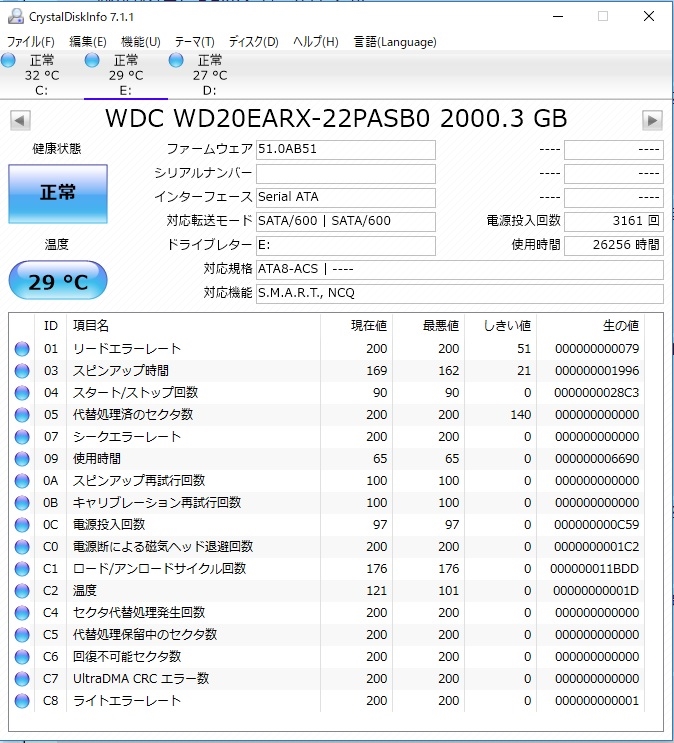674x743 pixels.
Task: Minimize the CrystalDiskInfo window
Action: point(558,17)
